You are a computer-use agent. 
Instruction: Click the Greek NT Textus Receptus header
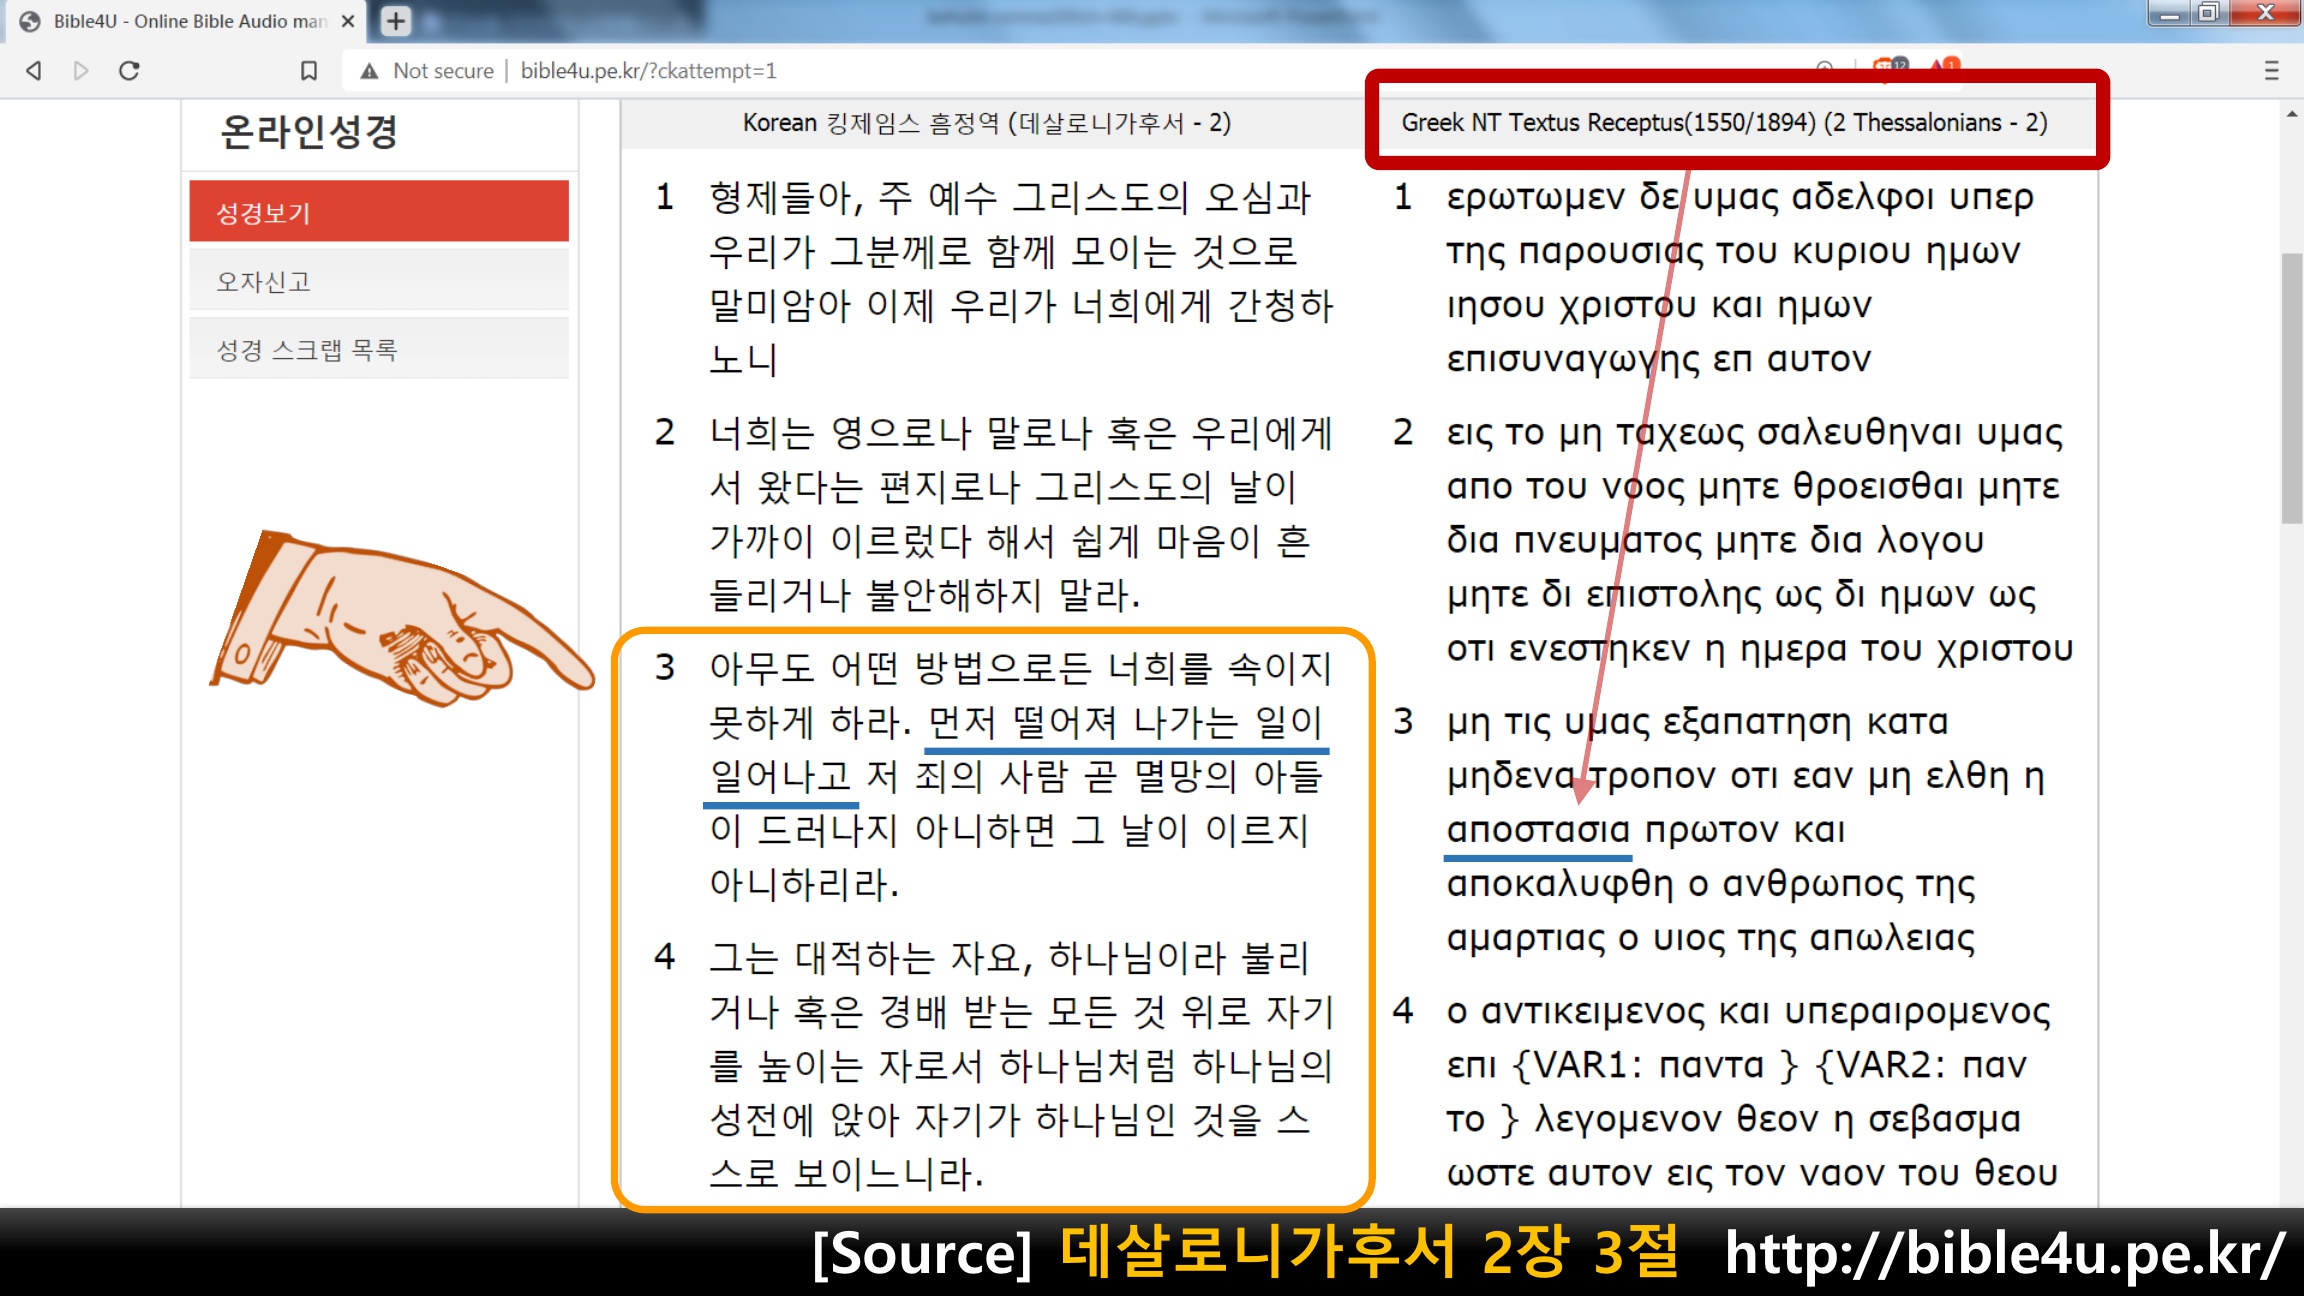(x=1724, y=123)
